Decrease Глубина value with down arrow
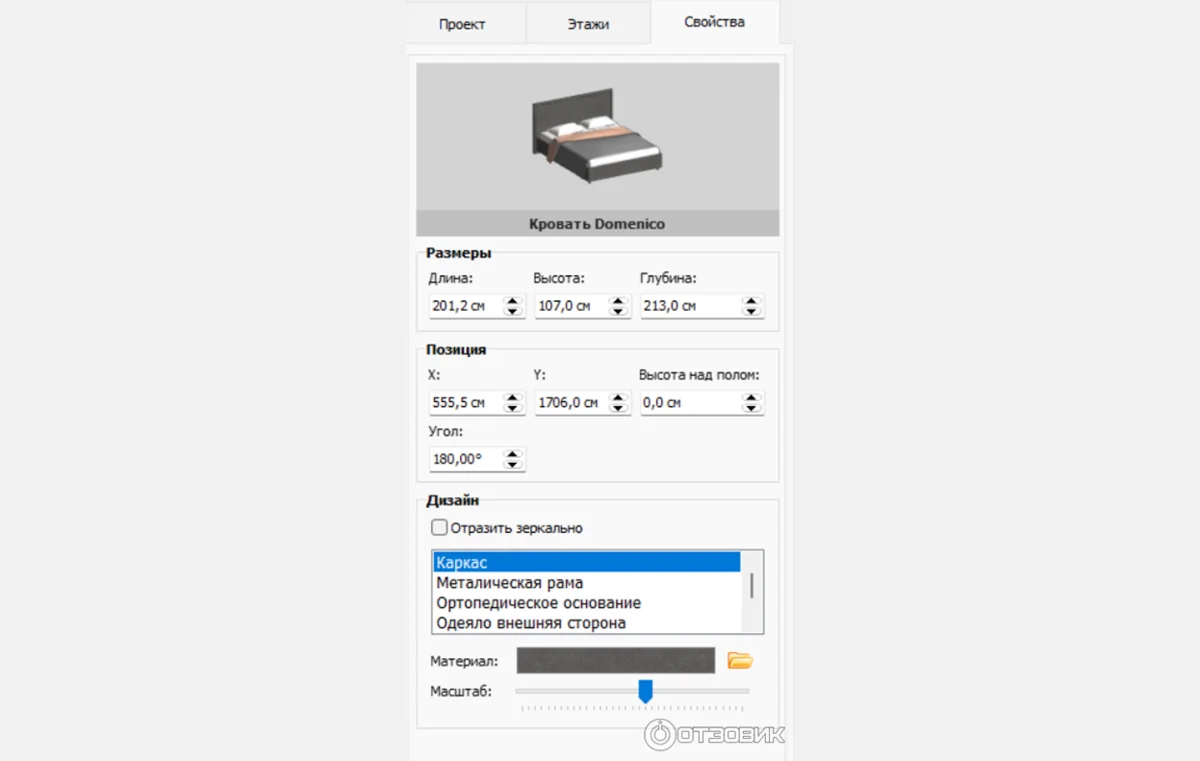 [752, 311]
